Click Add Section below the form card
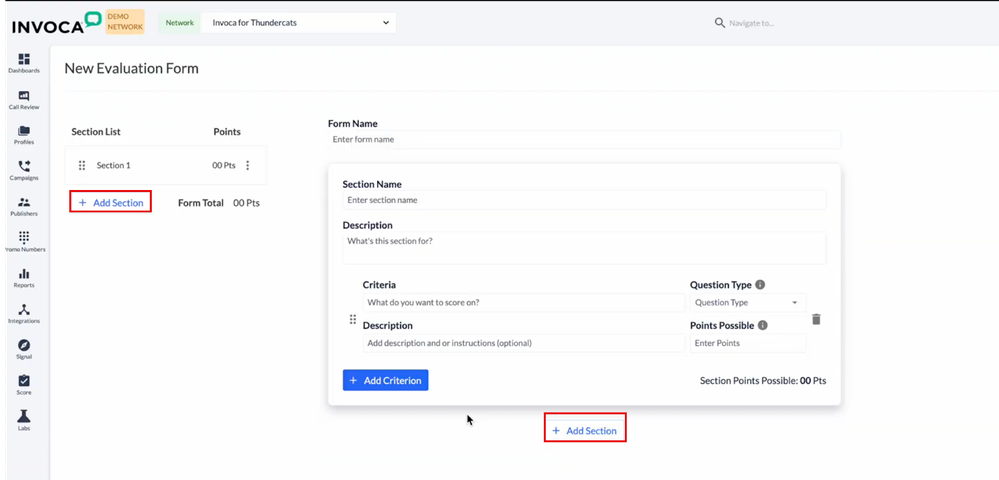This screenshot has height=480, width=999. 585,430
